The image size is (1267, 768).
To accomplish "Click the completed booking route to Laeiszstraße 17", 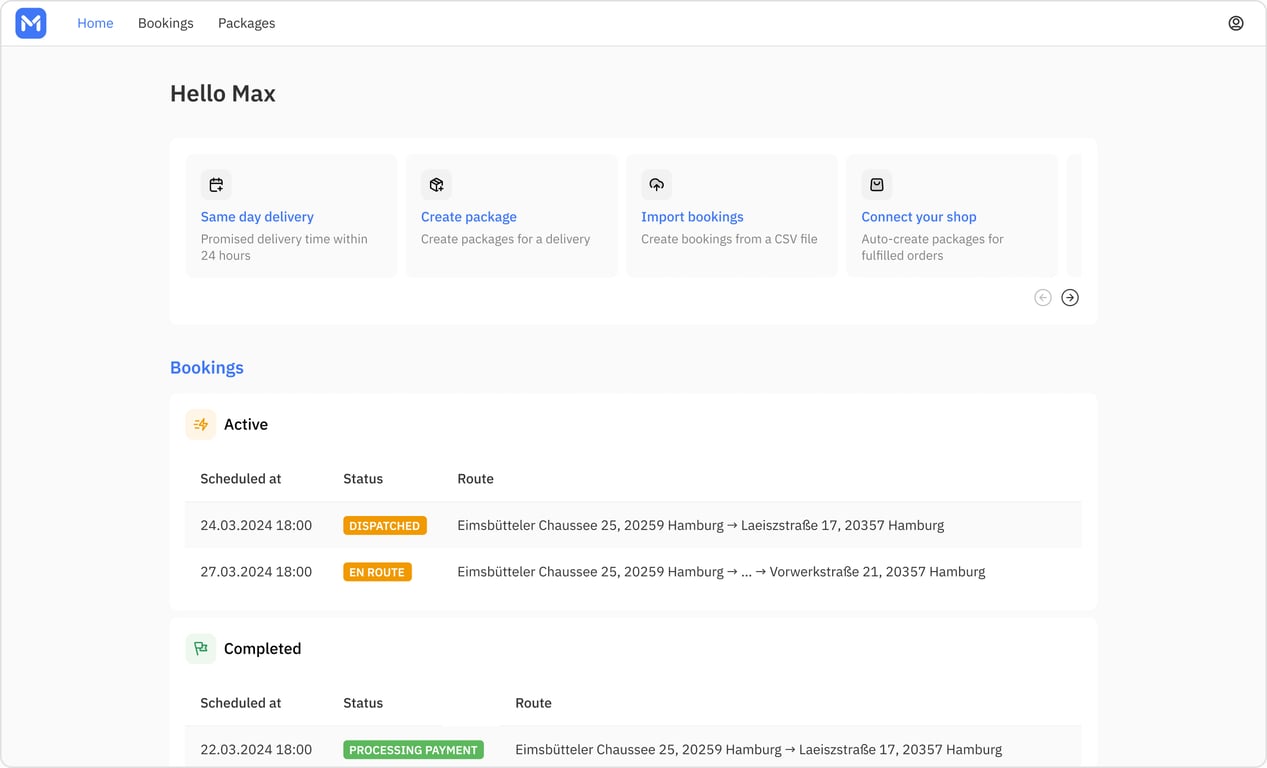I will click(x=758, y=749).
